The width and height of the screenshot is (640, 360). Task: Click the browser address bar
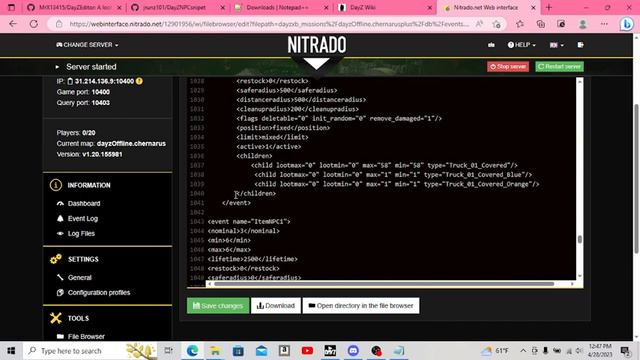click(x=269, y=24)
